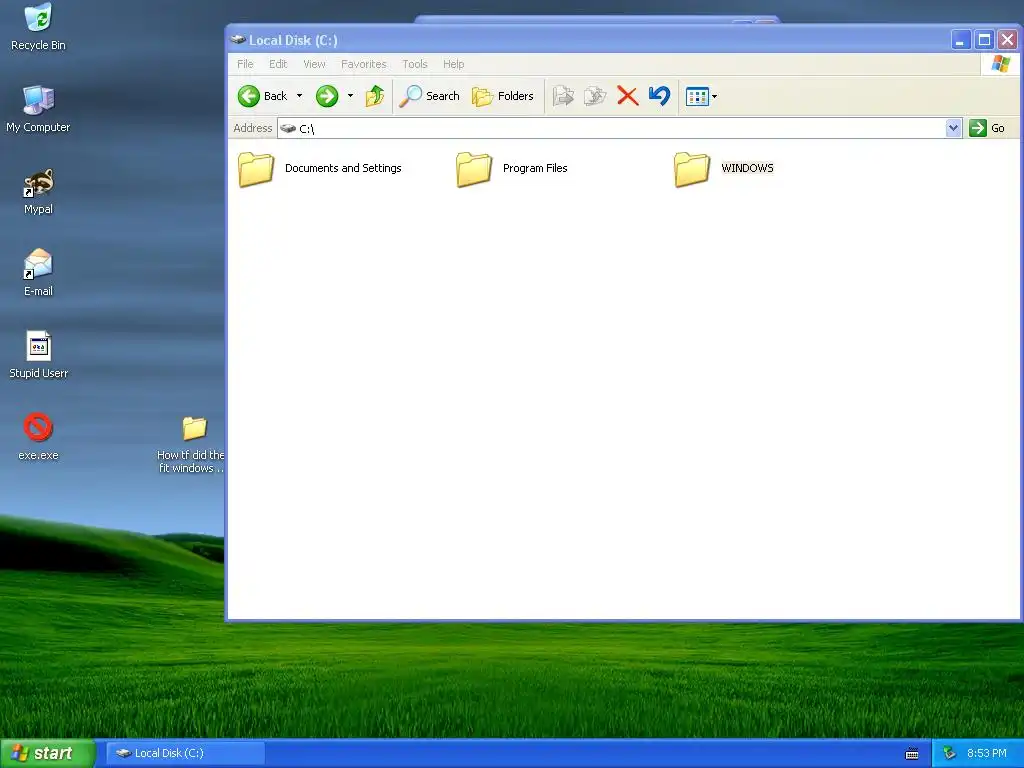Select the exe.exe desktop icon
1024x768 pixels.
(38, 437)
